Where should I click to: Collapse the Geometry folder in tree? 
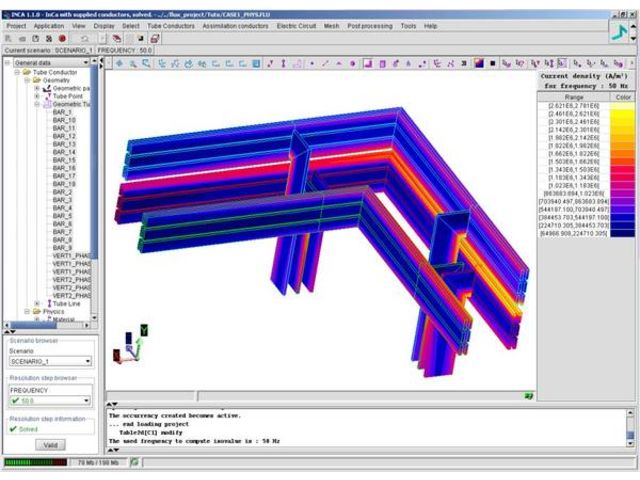click(28, 80)
